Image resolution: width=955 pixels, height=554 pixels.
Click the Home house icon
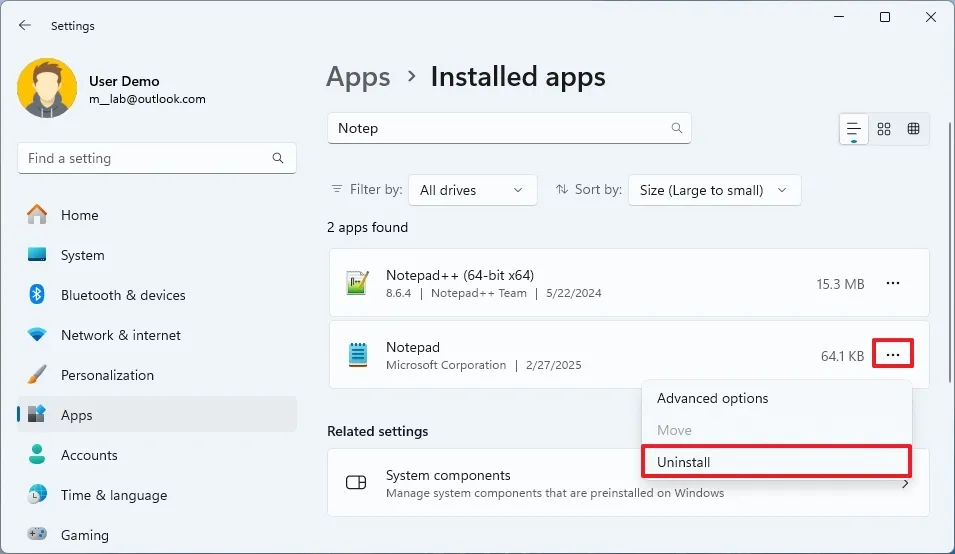tap(37, 214)
